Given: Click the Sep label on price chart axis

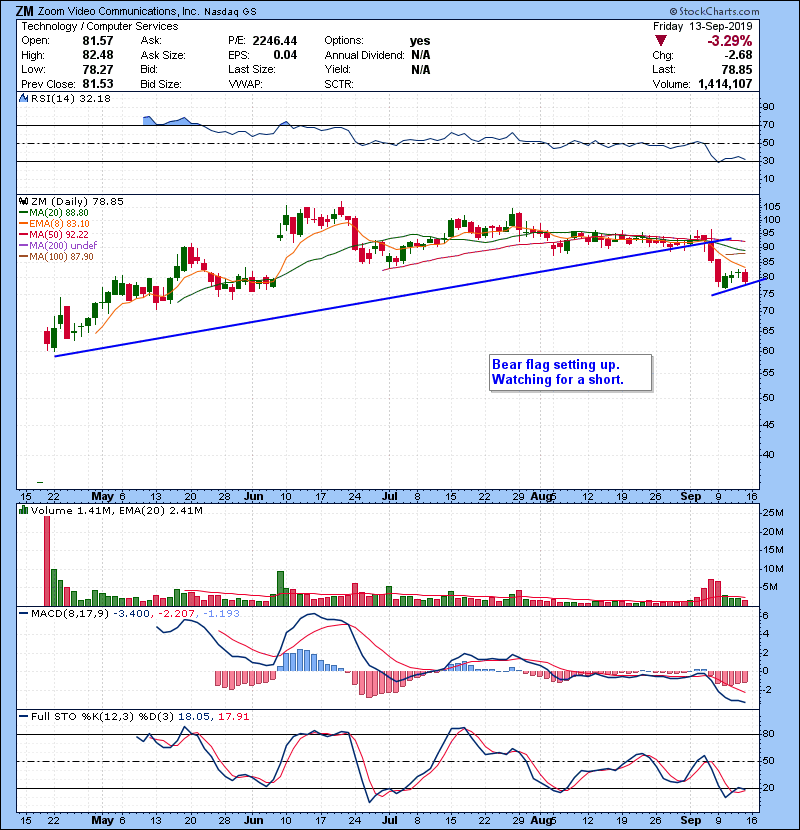Looking at the screenshot, I should pyautogui.click(x=690, y=497).
